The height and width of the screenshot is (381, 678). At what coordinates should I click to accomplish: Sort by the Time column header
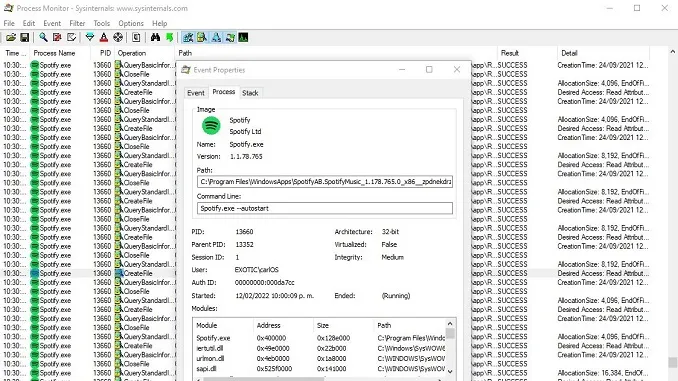point(15,53)
